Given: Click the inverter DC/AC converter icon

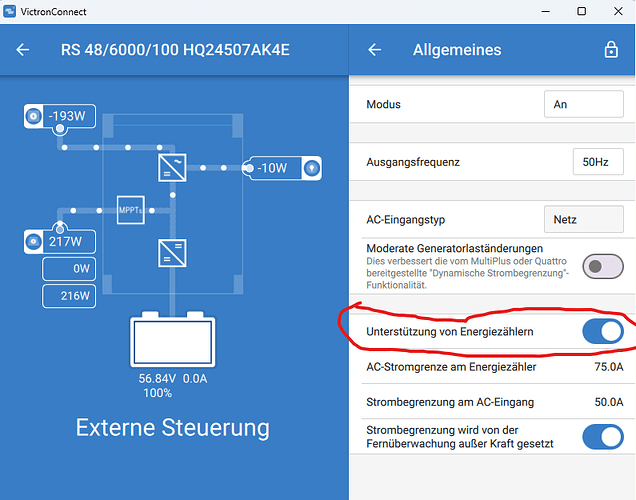Looking at the screenshot, I should (172, 167).
